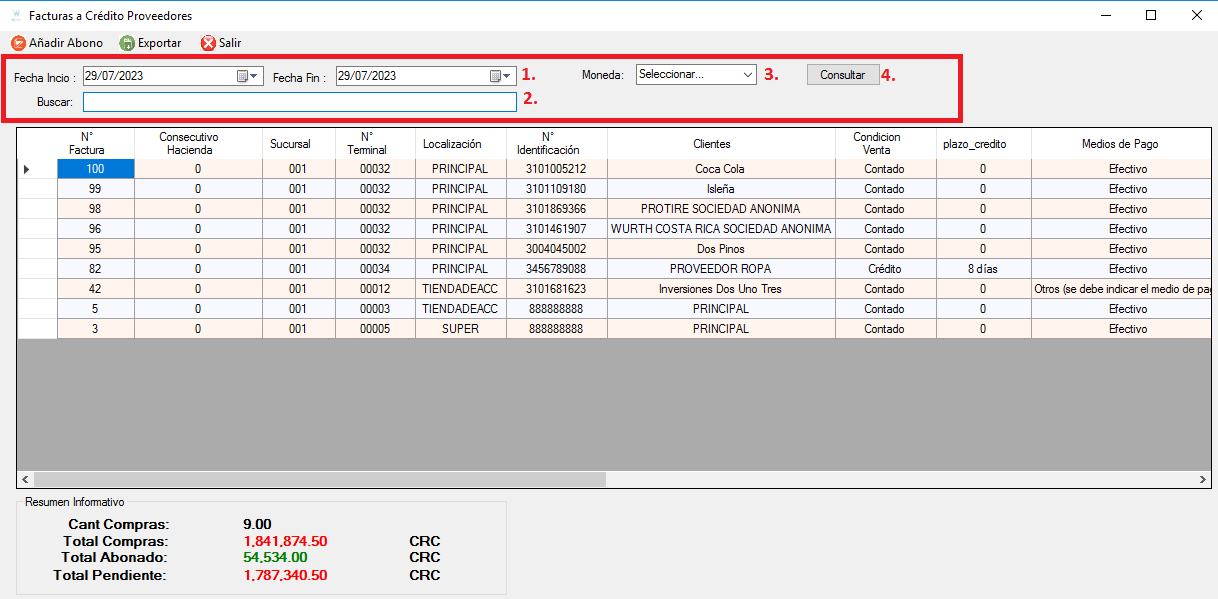Click the Medios de Pago column header

coord(1121,143)
